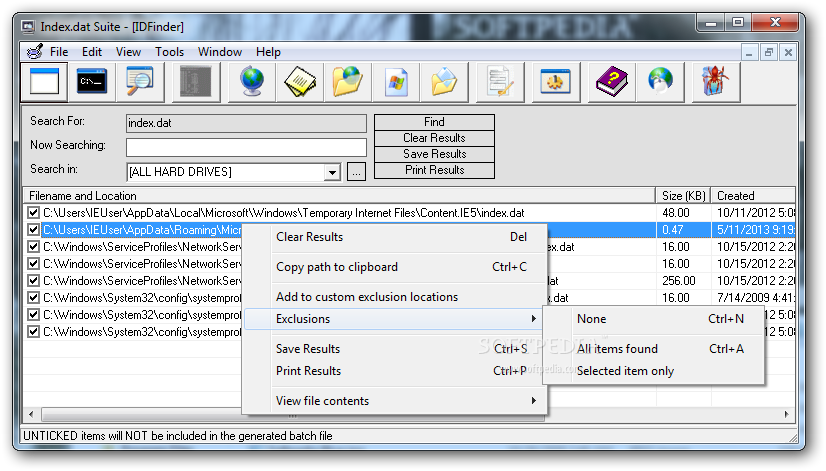The width and height of the screenshot is (826, 471).
Task: Open the Edit menu
Action: click(92, 52)
